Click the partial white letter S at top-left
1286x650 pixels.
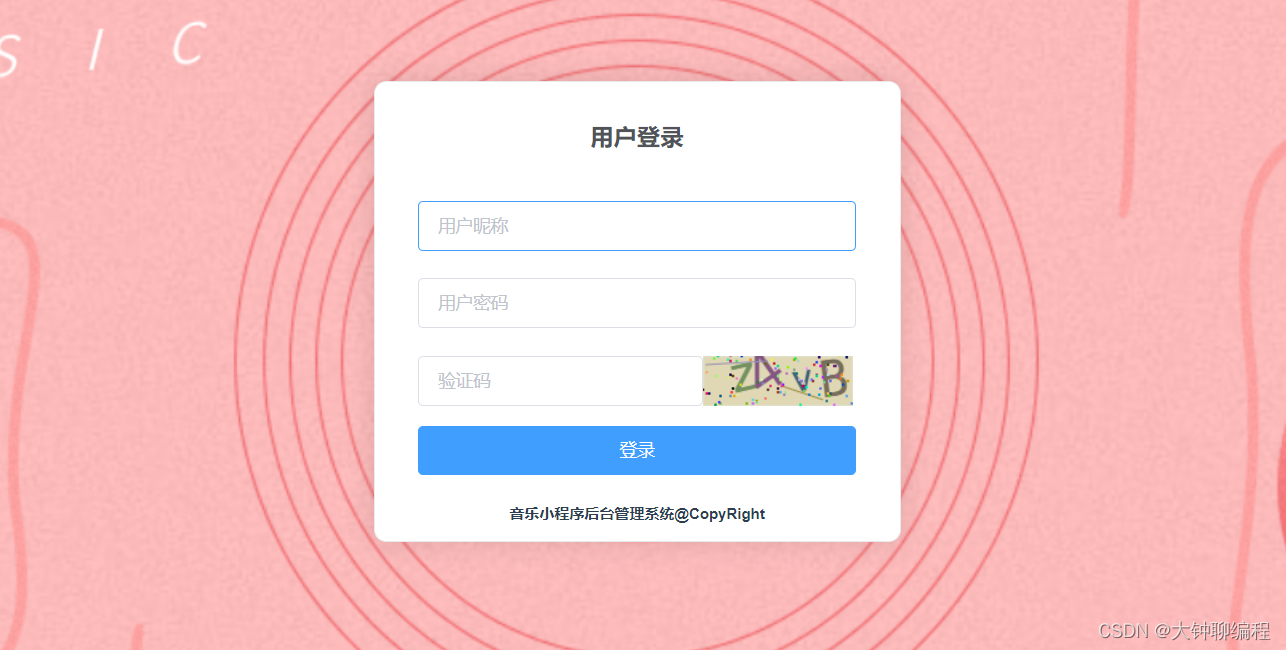click(7, 58)
